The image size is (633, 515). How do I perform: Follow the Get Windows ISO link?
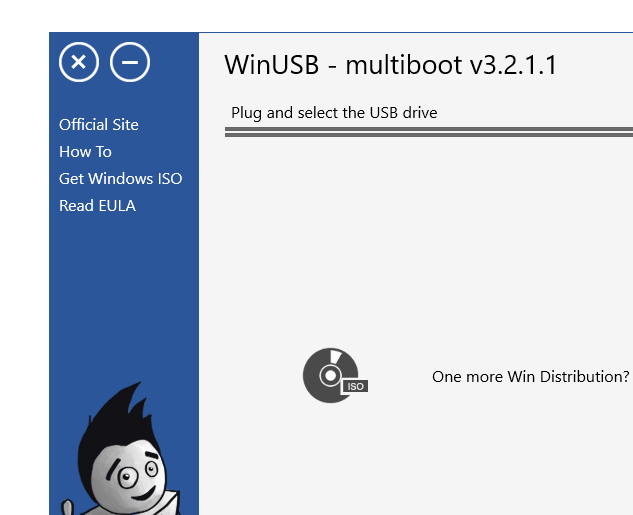click(121, 178)
